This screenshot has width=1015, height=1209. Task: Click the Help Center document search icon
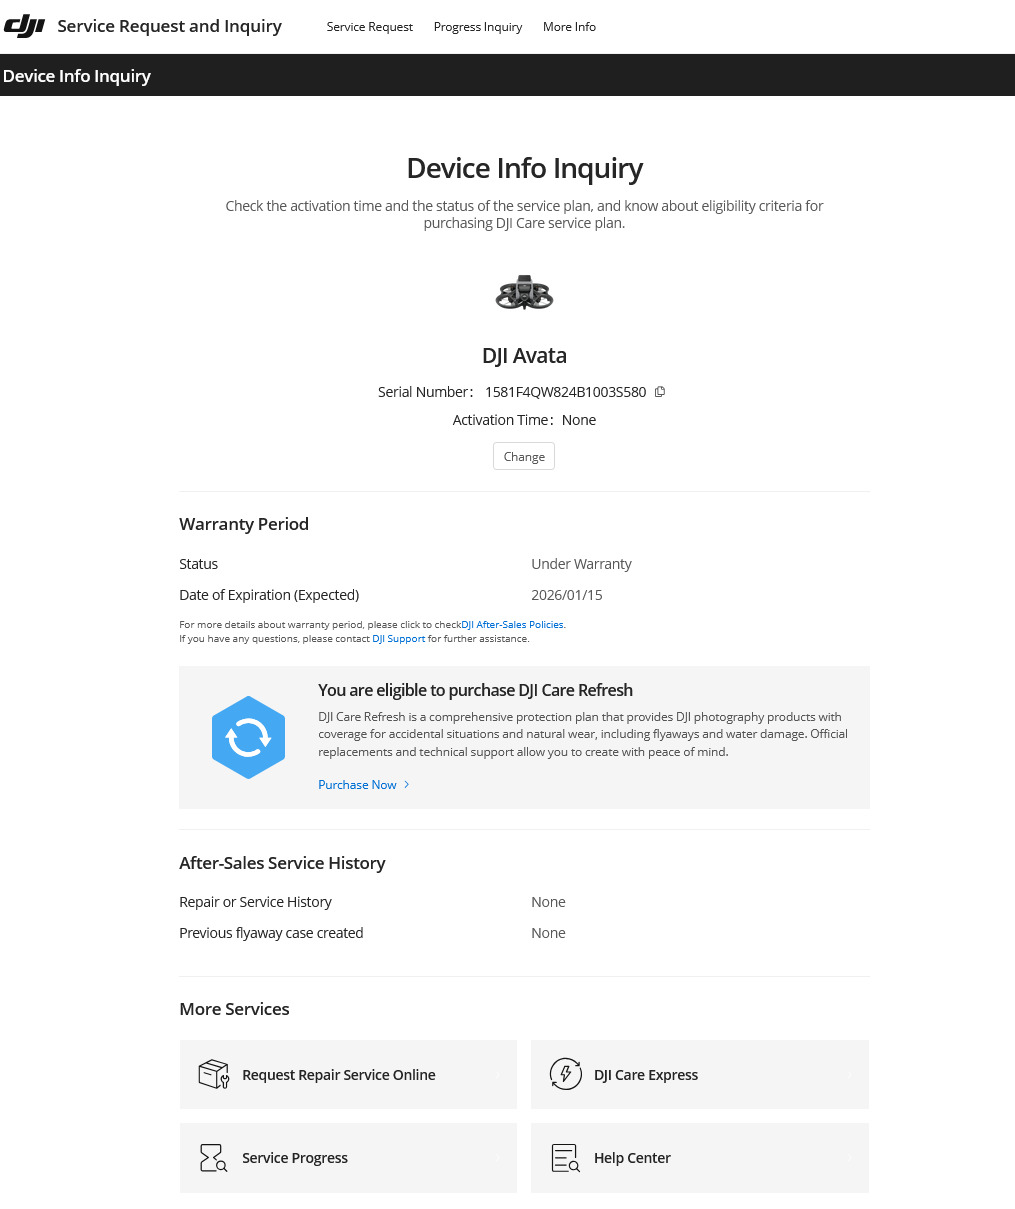pyautogui.click(x=566, y=1158)
